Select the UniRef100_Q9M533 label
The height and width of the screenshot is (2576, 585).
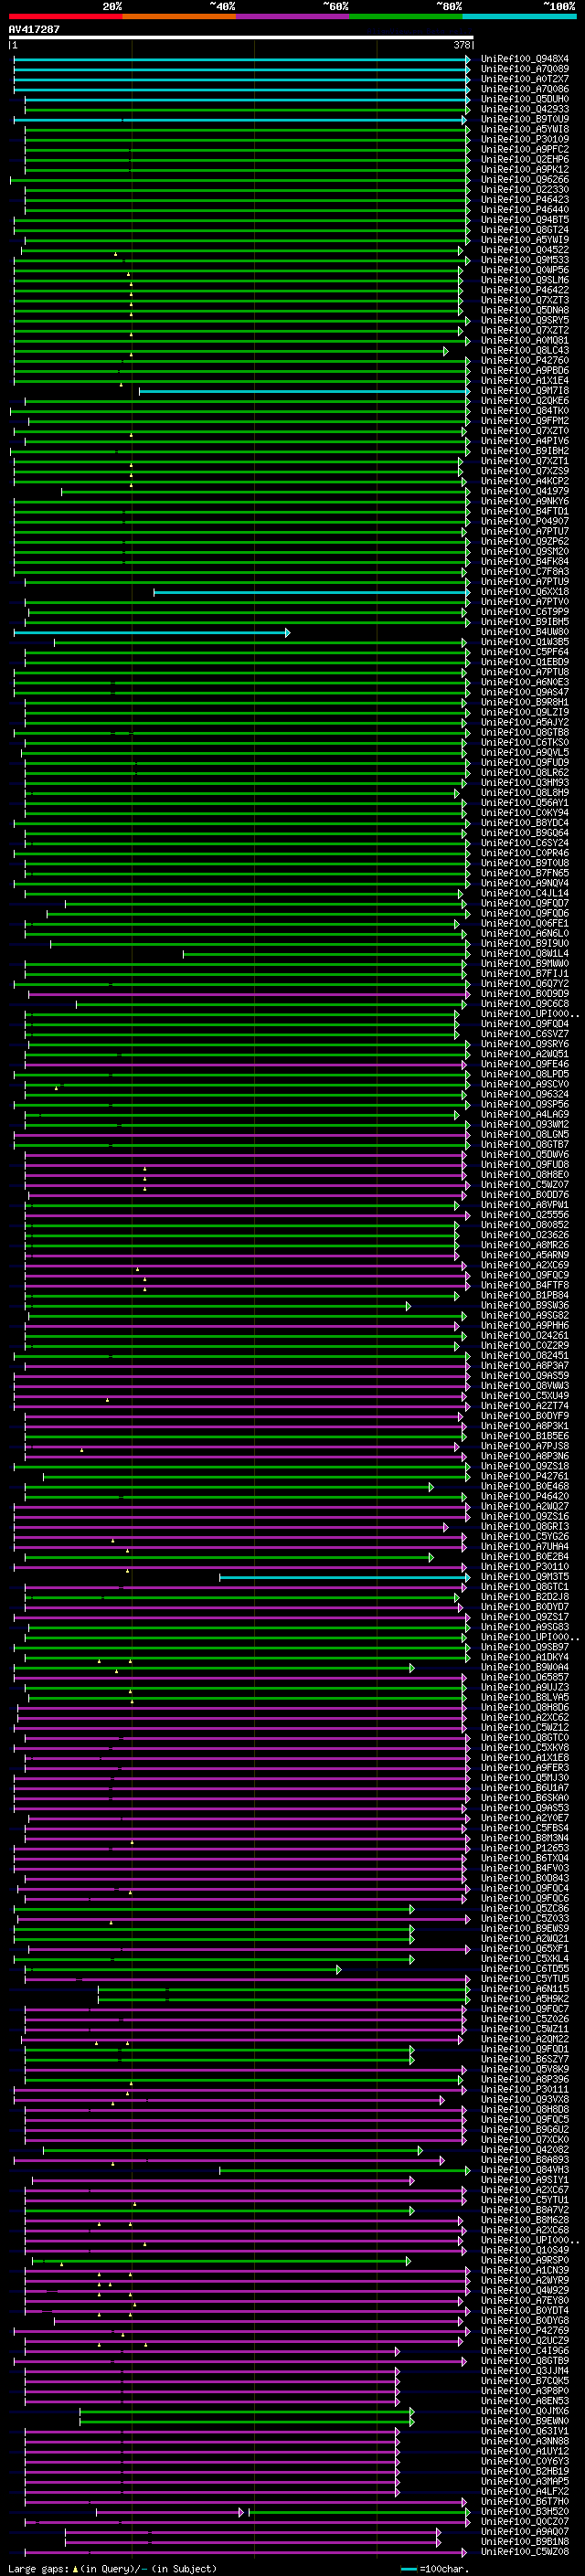coord(525,260)
